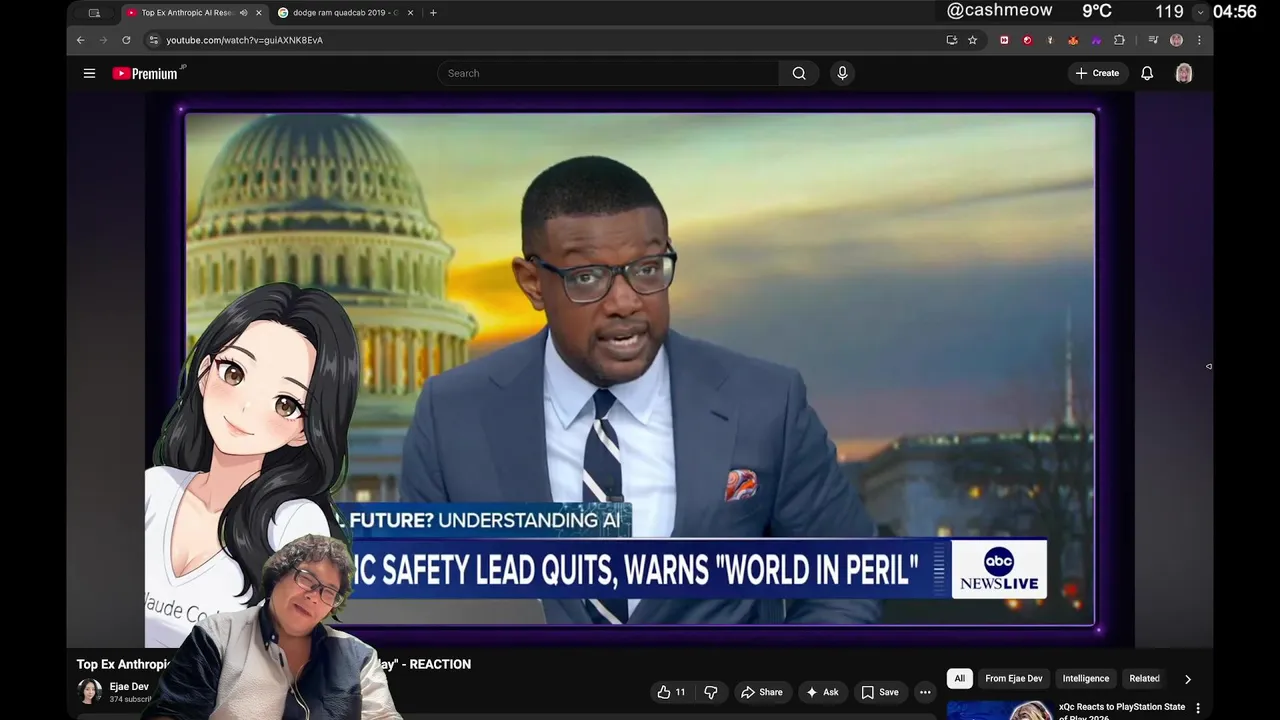
Task: Save the video to a playlist
Action: point(880,692)
